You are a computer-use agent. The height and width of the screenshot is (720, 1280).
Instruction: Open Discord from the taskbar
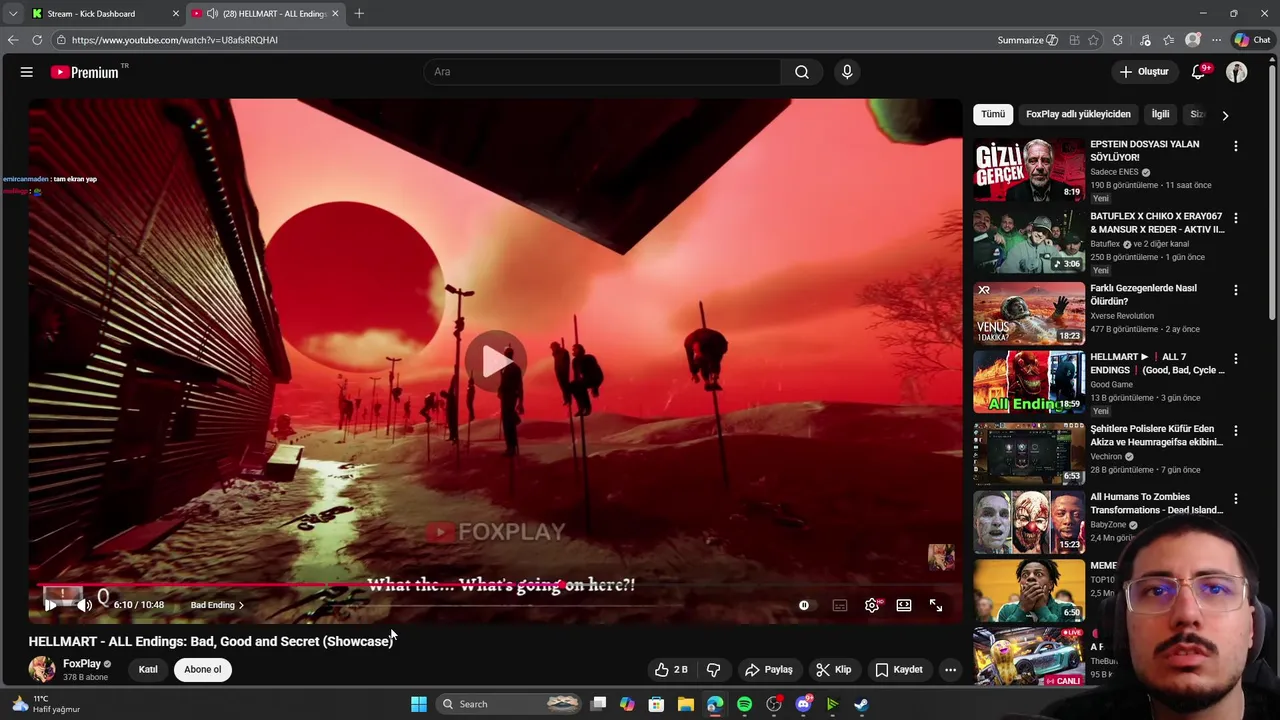[x=803, y=704]
